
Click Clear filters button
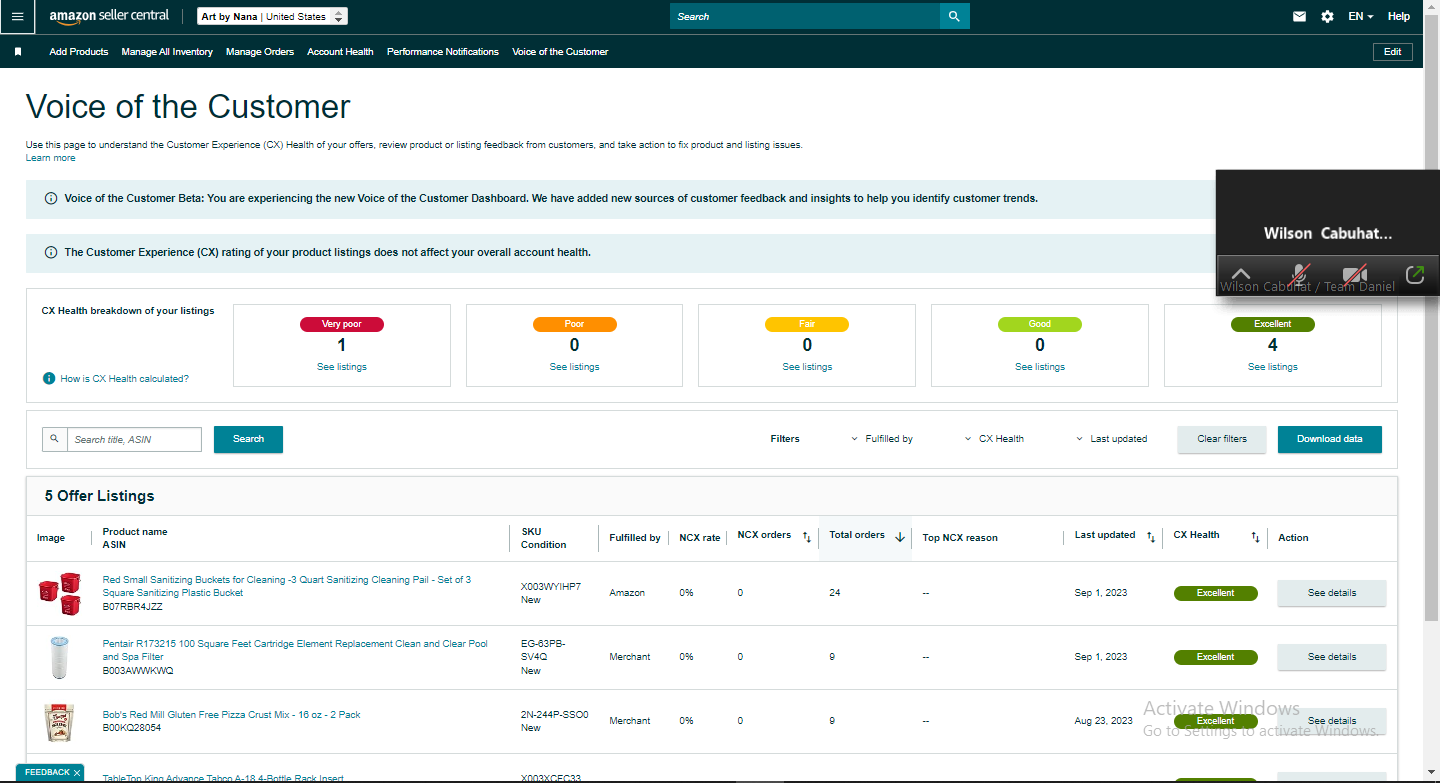pyautogui.click(x=1222, y=439)
